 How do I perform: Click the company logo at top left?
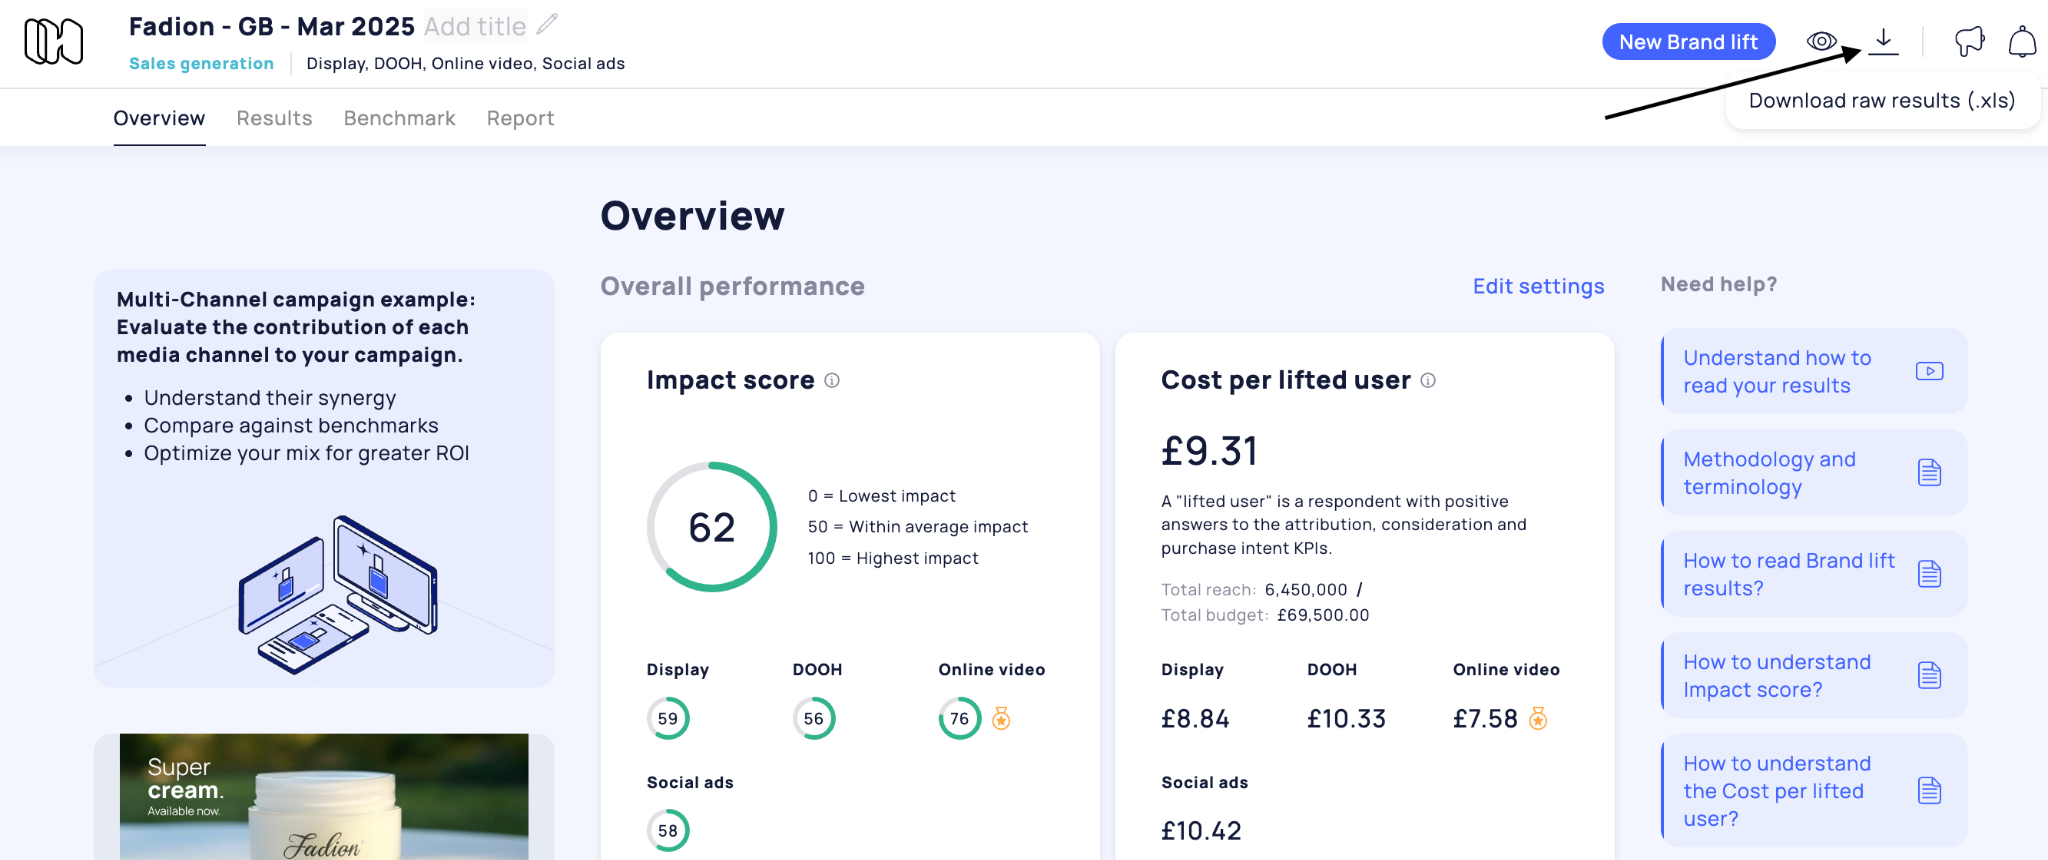pyautogui.click(x=53, y=42)
